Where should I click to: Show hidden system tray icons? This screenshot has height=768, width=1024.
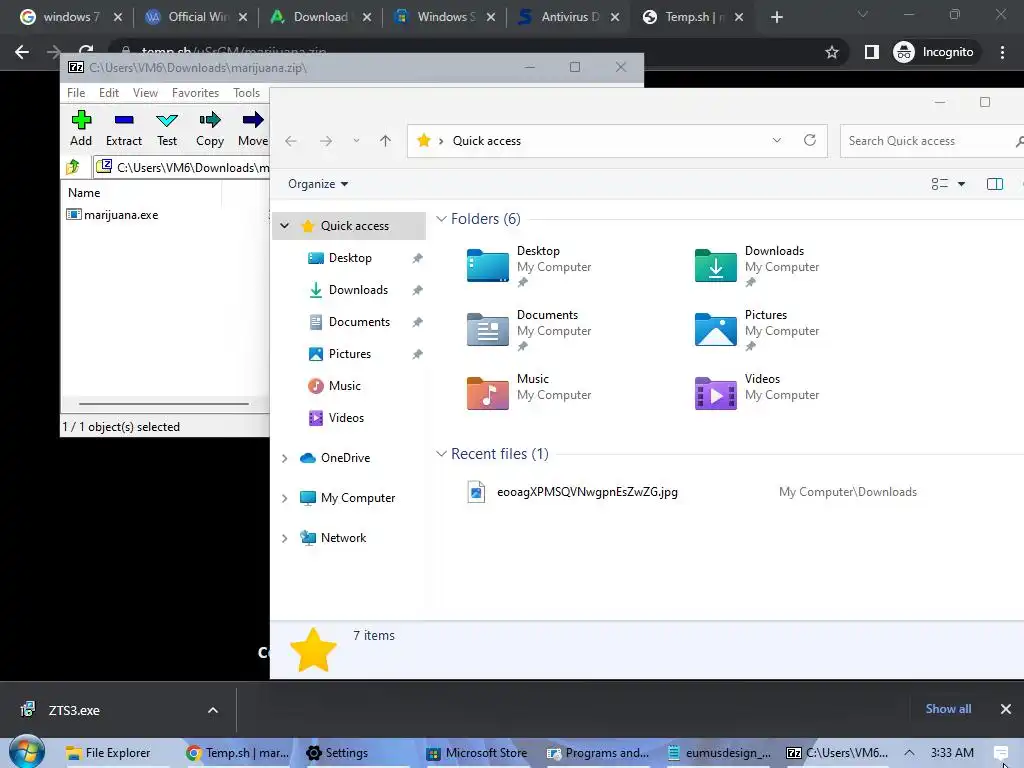point(909,753)
